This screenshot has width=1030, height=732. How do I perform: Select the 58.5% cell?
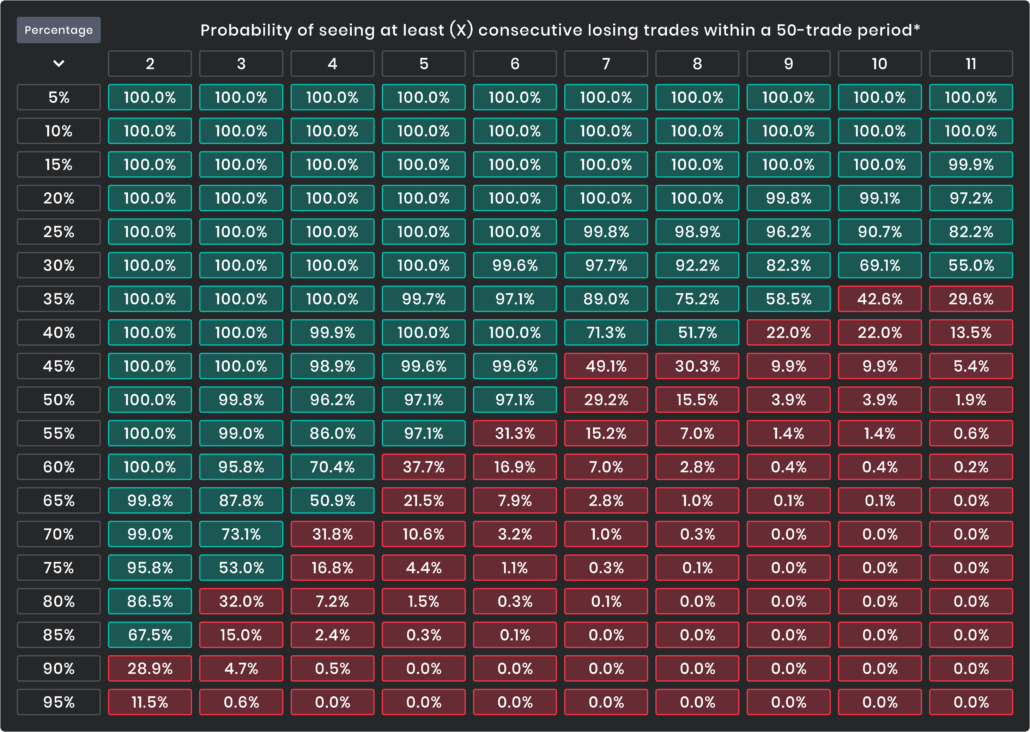[x=788, y=299]
